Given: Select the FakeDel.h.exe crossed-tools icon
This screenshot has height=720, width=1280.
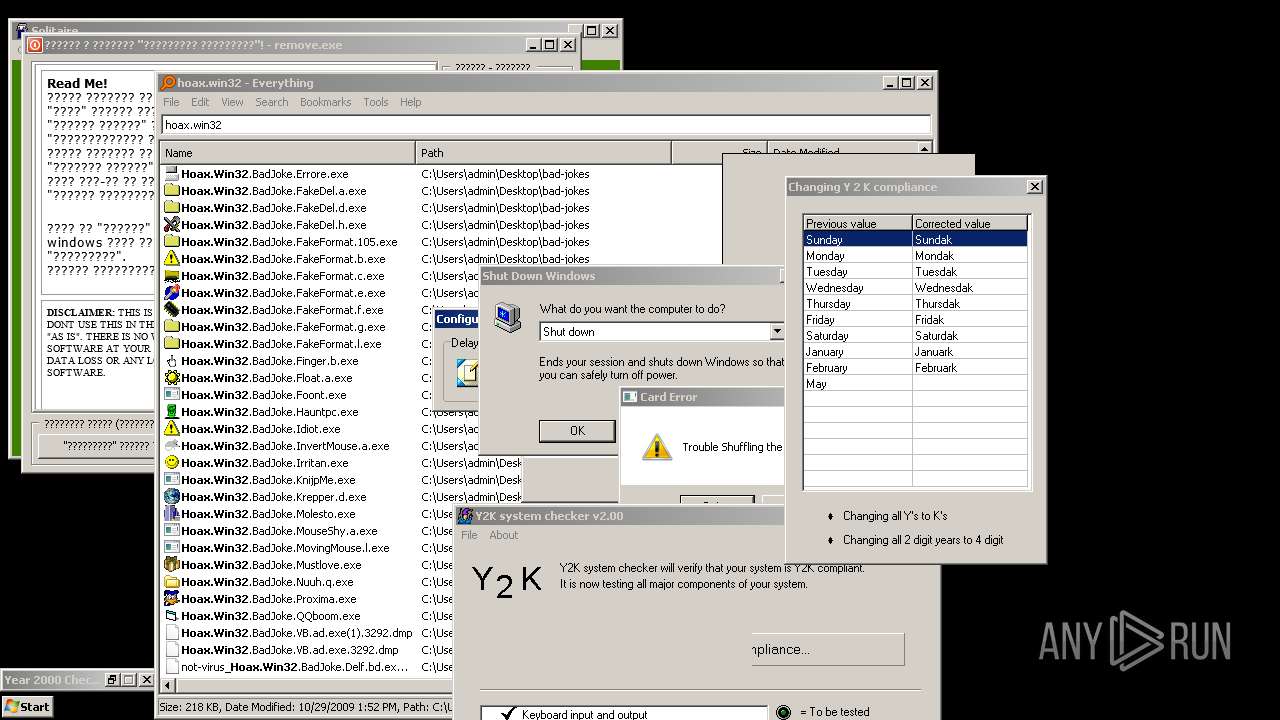Looking at the screenshot, I should (x=172, y=225).
